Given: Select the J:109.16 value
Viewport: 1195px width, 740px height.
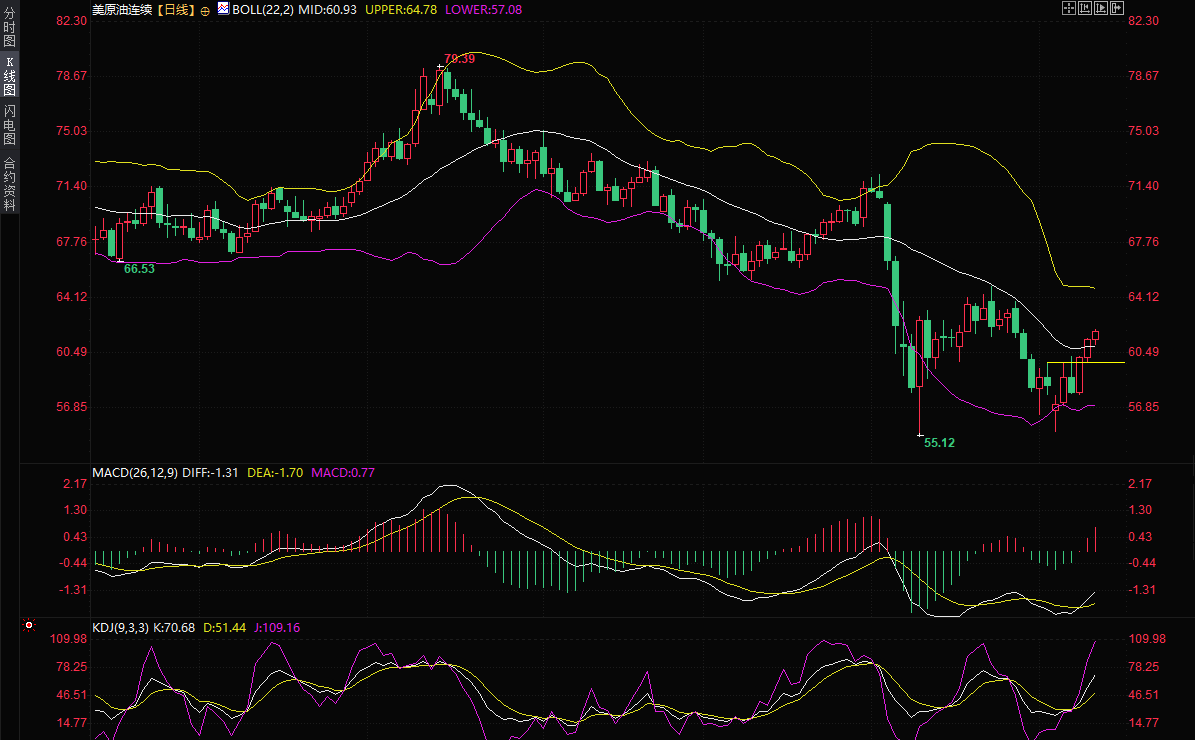Looking at the screenshot, I should pyautogui.click(x=277, y=628).
